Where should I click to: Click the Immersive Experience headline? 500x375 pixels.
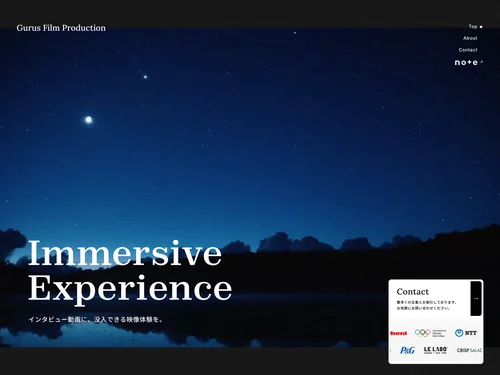(130, 270)
